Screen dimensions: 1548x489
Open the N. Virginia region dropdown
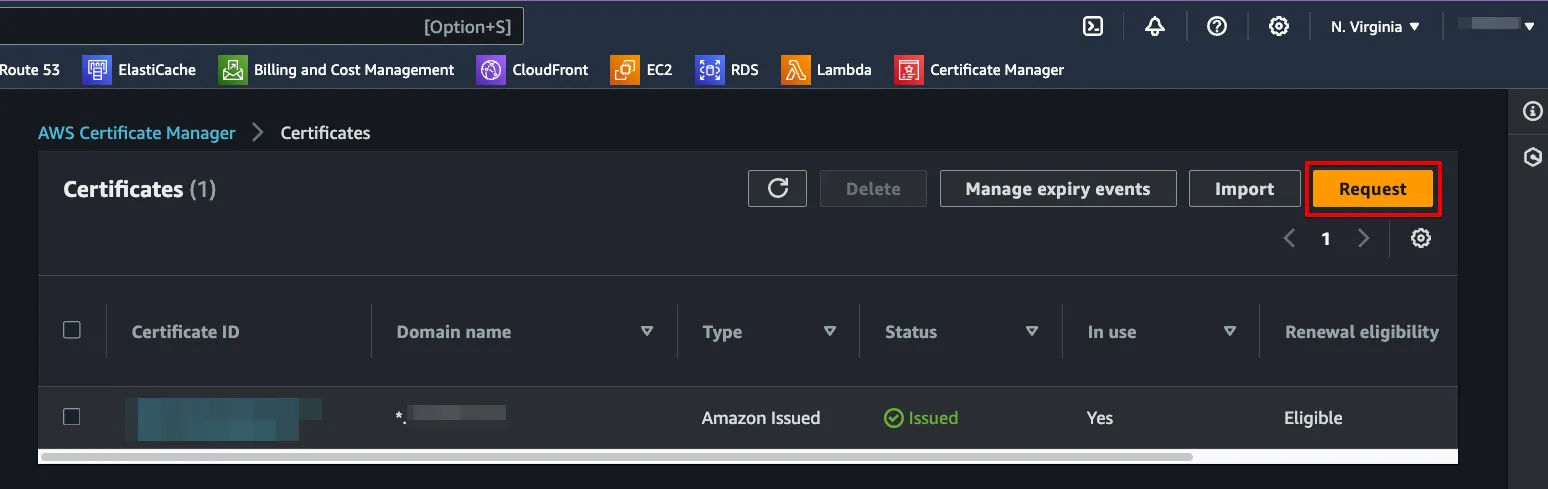[x=1375, y=27]
